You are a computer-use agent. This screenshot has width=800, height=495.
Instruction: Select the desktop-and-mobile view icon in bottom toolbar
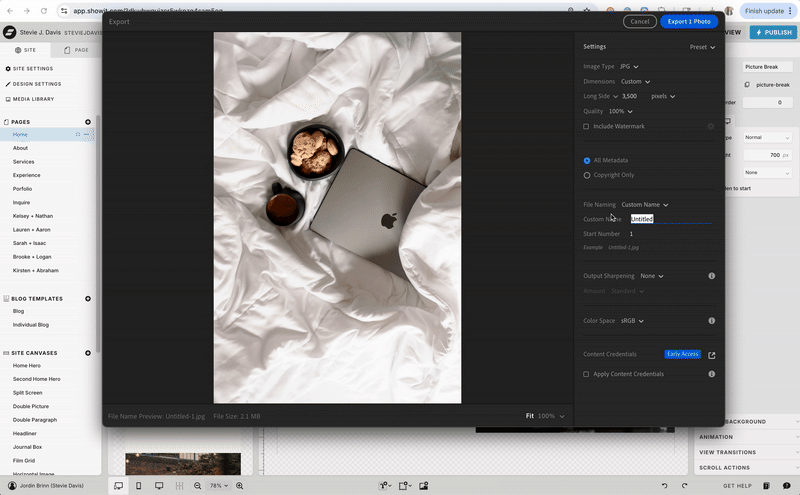pos(118,486)
